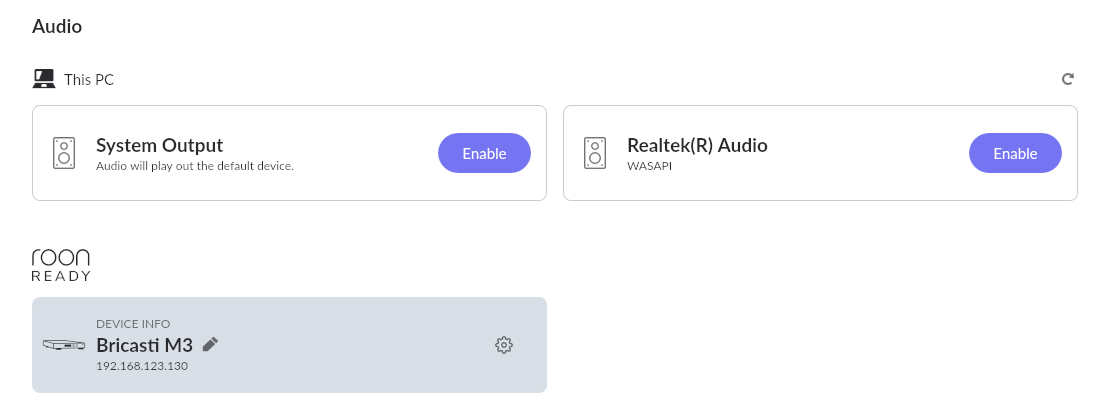Select the Bricasti M3 device name
The image size is (1117, 419).
144,345
